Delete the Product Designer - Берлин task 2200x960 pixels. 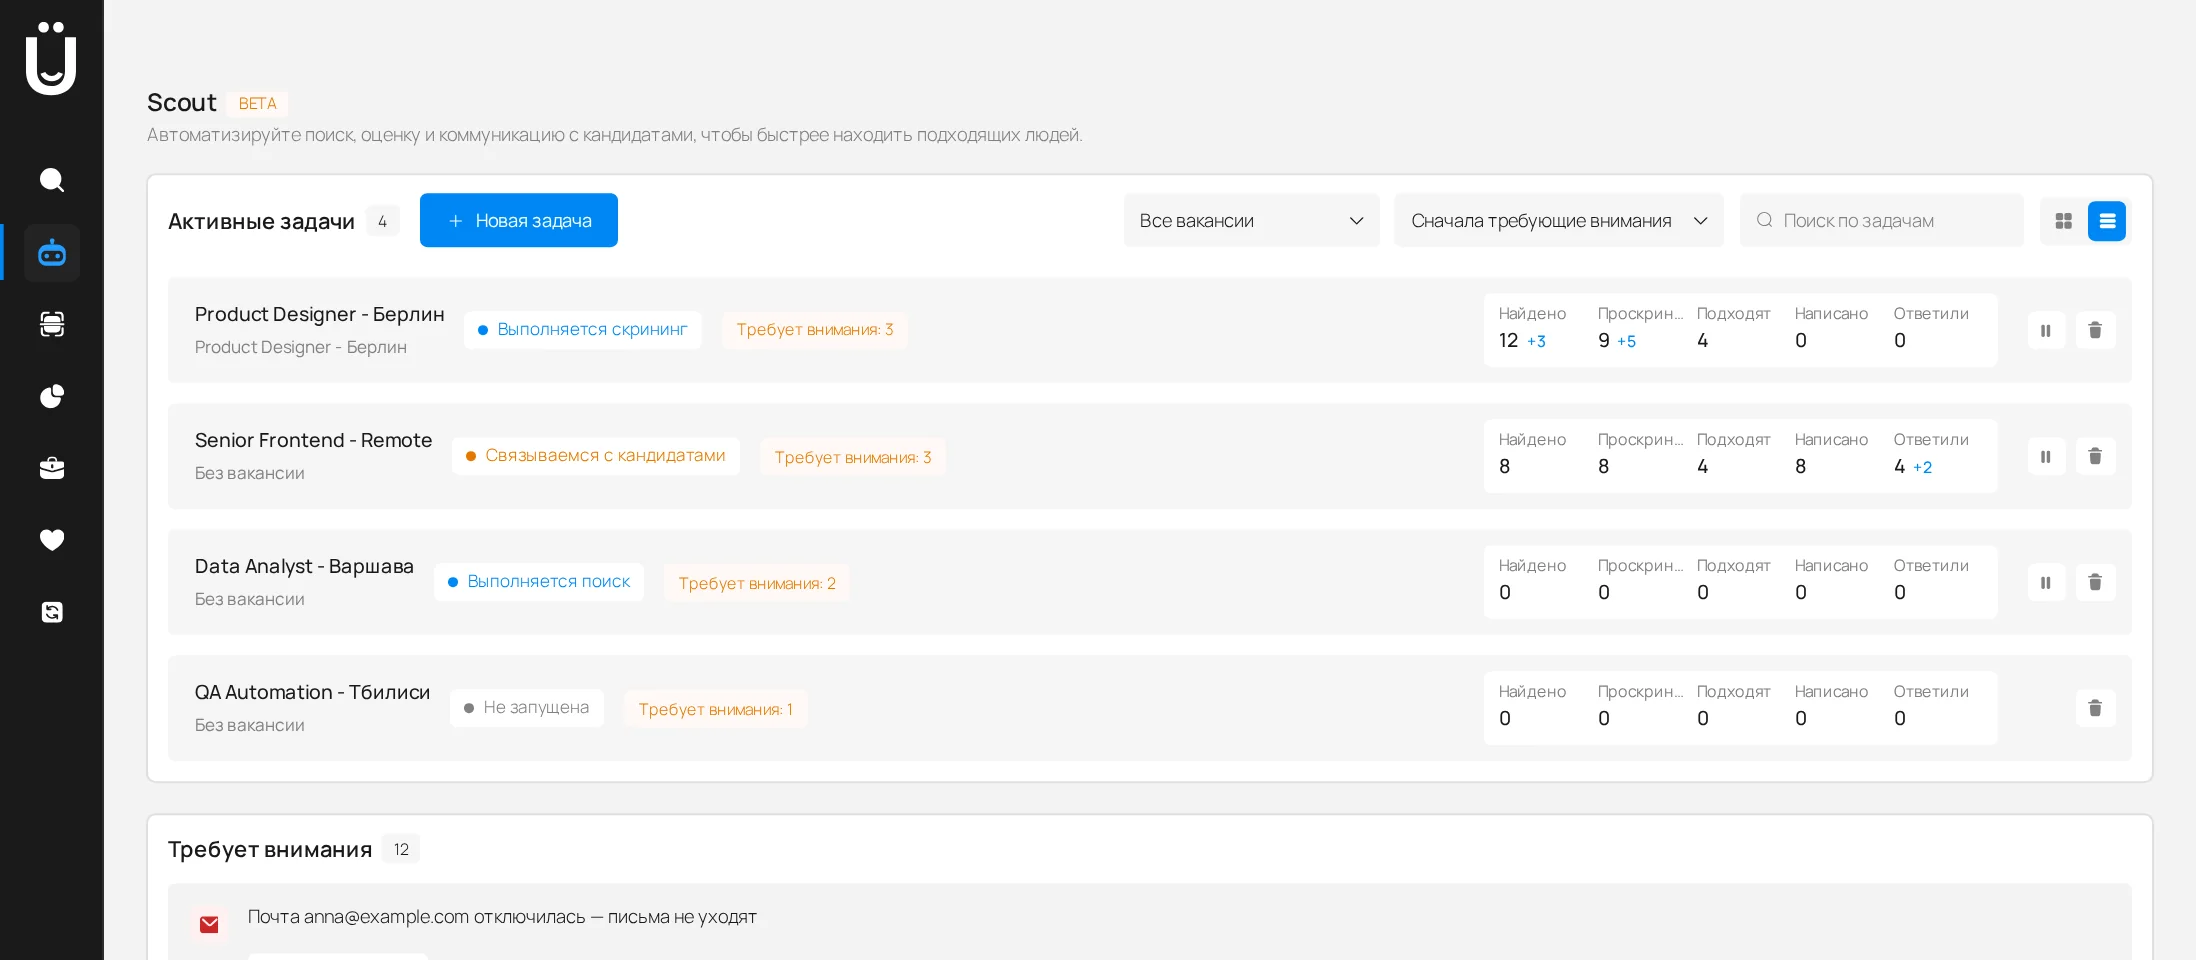2095,330
